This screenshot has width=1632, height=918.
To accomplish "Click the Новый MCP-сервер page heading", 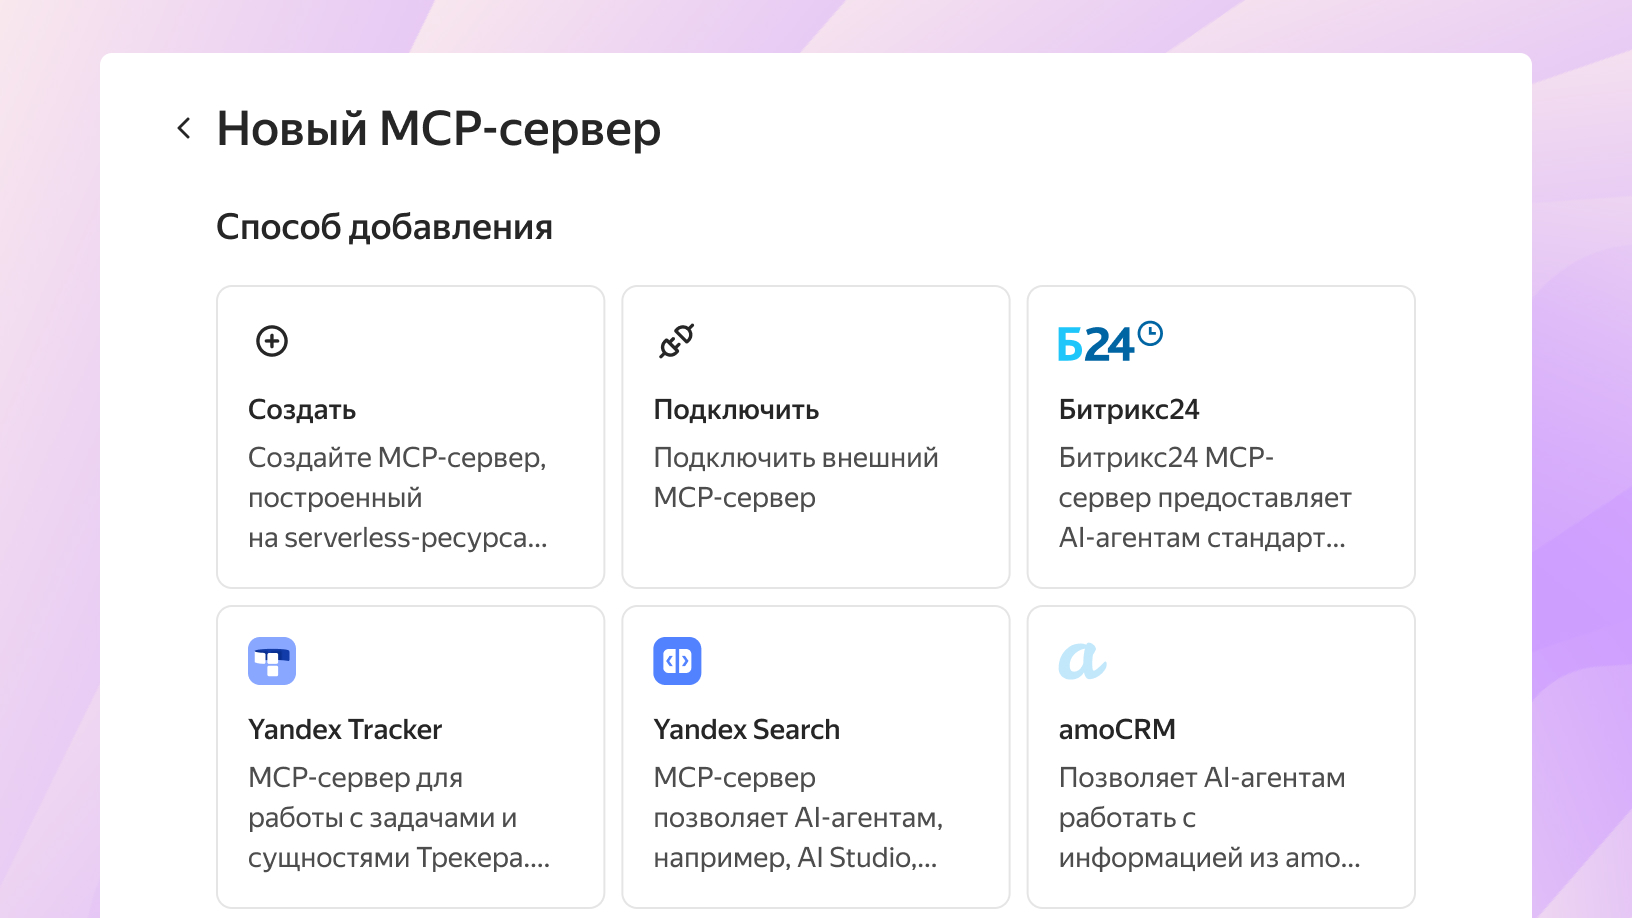I will [439, 129].
